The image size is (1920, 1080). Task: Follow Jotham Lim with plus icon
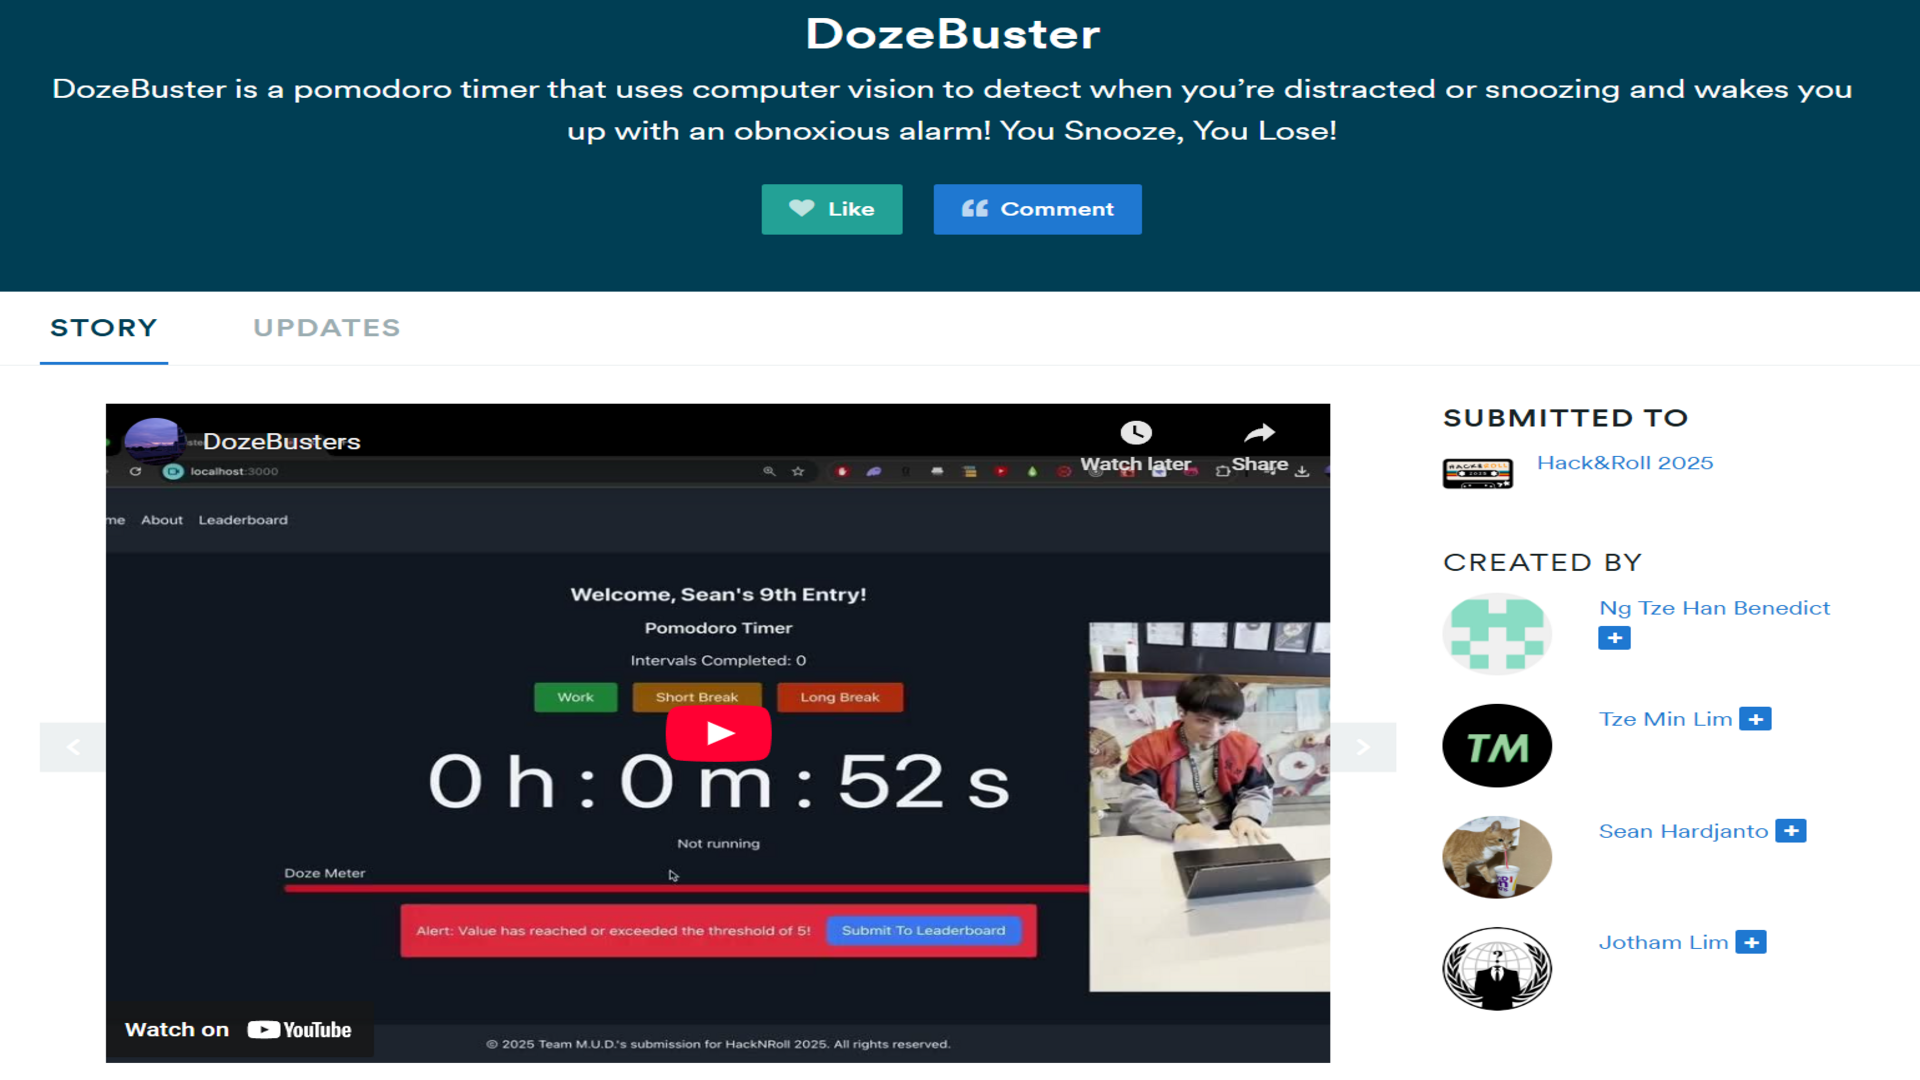1751,942
